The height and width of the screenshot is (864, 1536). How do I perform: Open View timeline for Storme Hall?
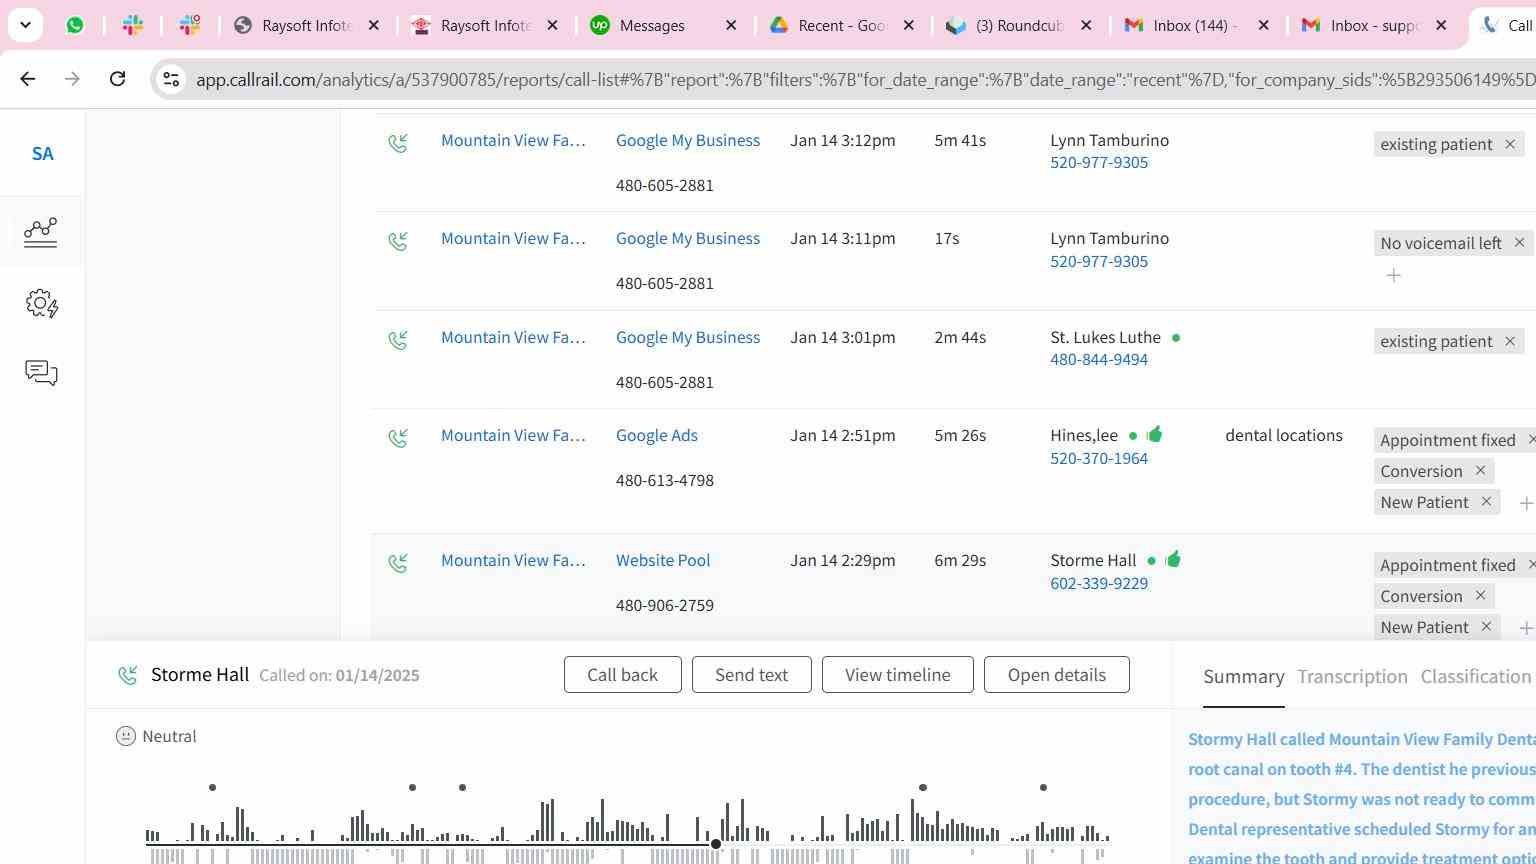coord(898,675)
